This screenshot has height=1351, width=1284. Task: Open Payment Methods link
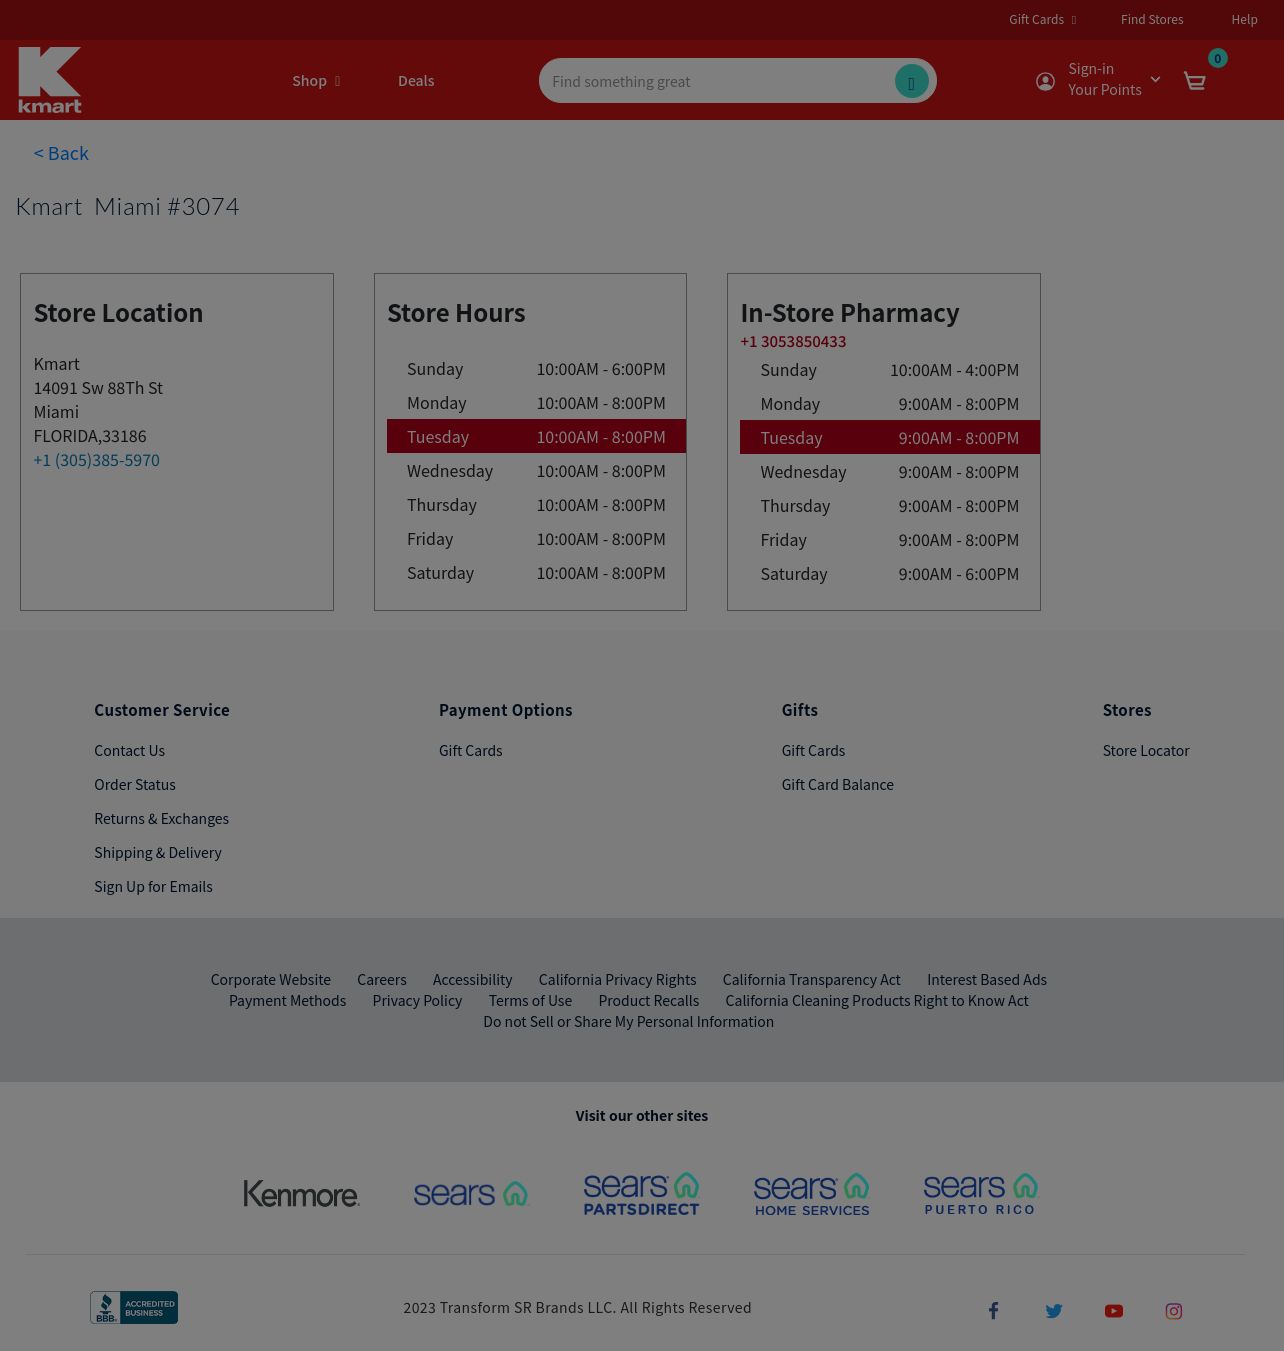(287, 1000)
